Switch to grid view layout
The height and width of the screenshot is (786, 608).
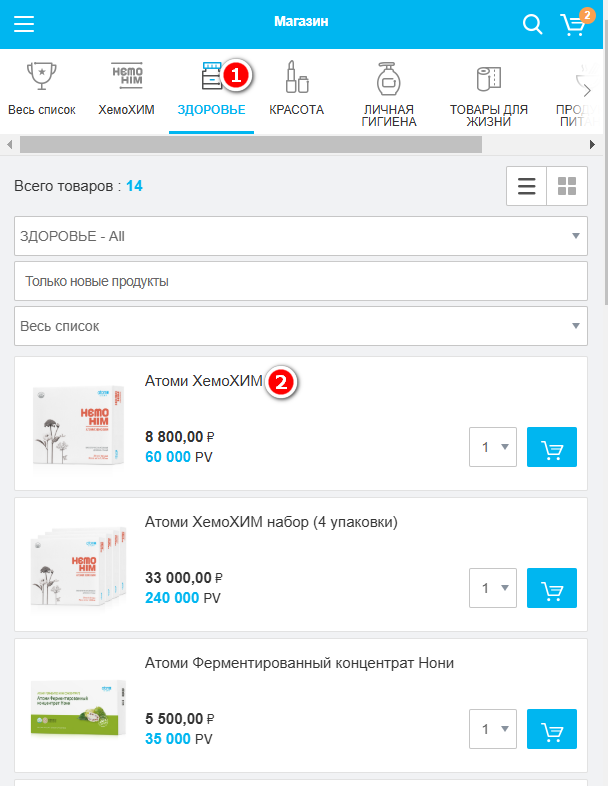(567, 186)
